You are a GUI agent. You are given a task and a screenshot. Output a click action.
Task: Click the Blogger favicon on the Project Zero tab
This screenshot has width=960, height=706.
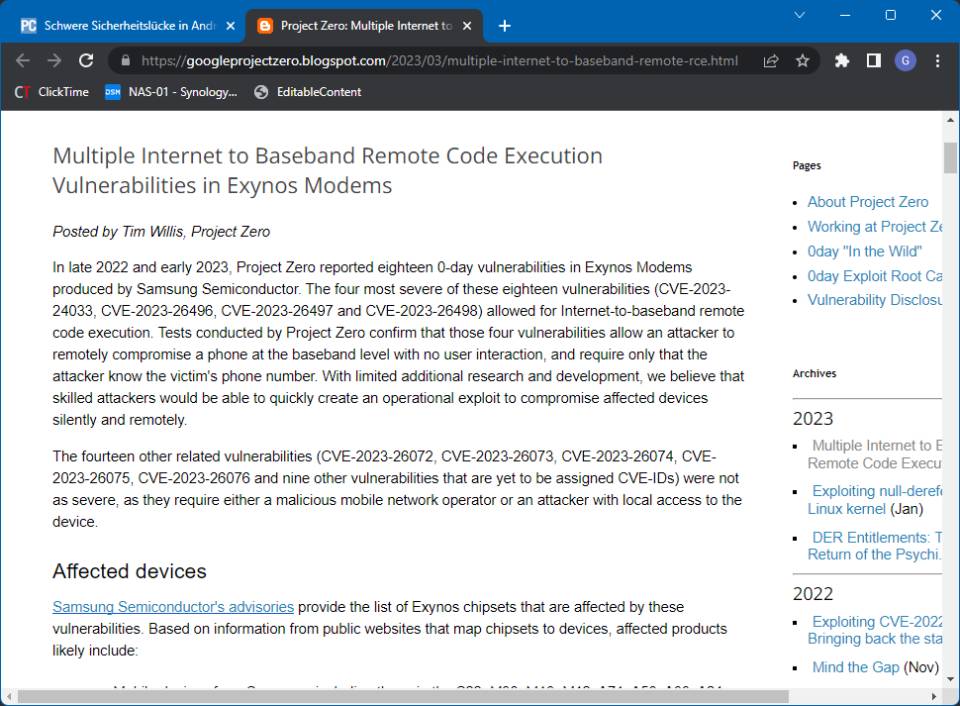[x=265, y=26]
